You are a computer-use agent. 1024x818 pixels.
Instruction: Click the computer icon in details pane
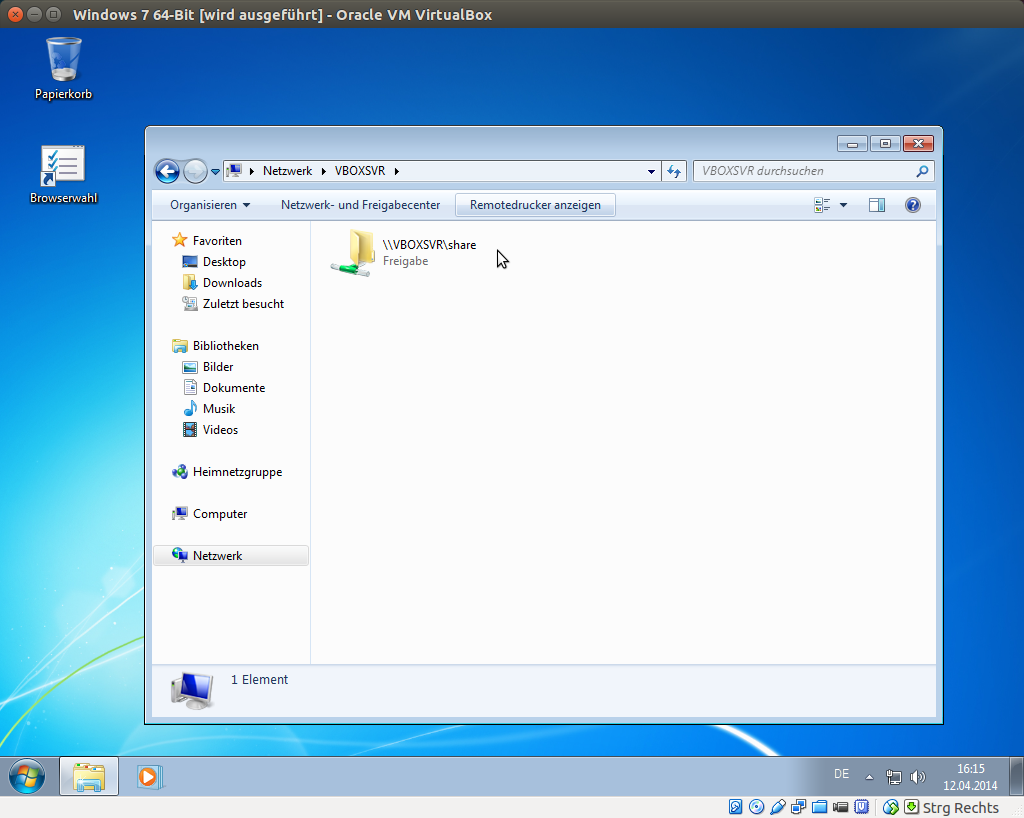pyautogui.click(x=192, y=691)
